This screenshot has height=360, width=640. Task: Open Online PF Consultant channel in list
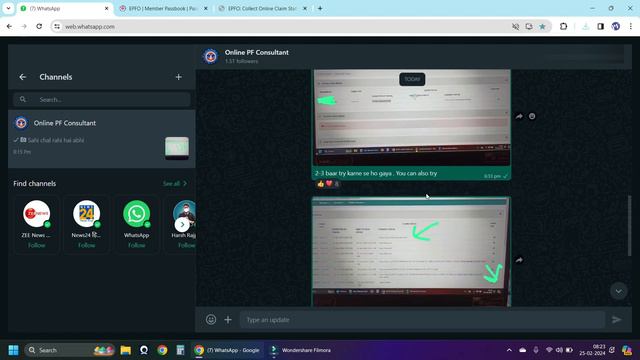[102, 139]
